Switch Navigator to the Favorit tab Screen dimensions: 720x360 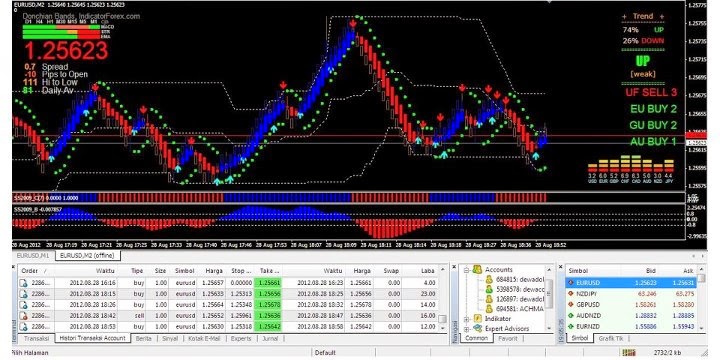click(x=507, y=338)
